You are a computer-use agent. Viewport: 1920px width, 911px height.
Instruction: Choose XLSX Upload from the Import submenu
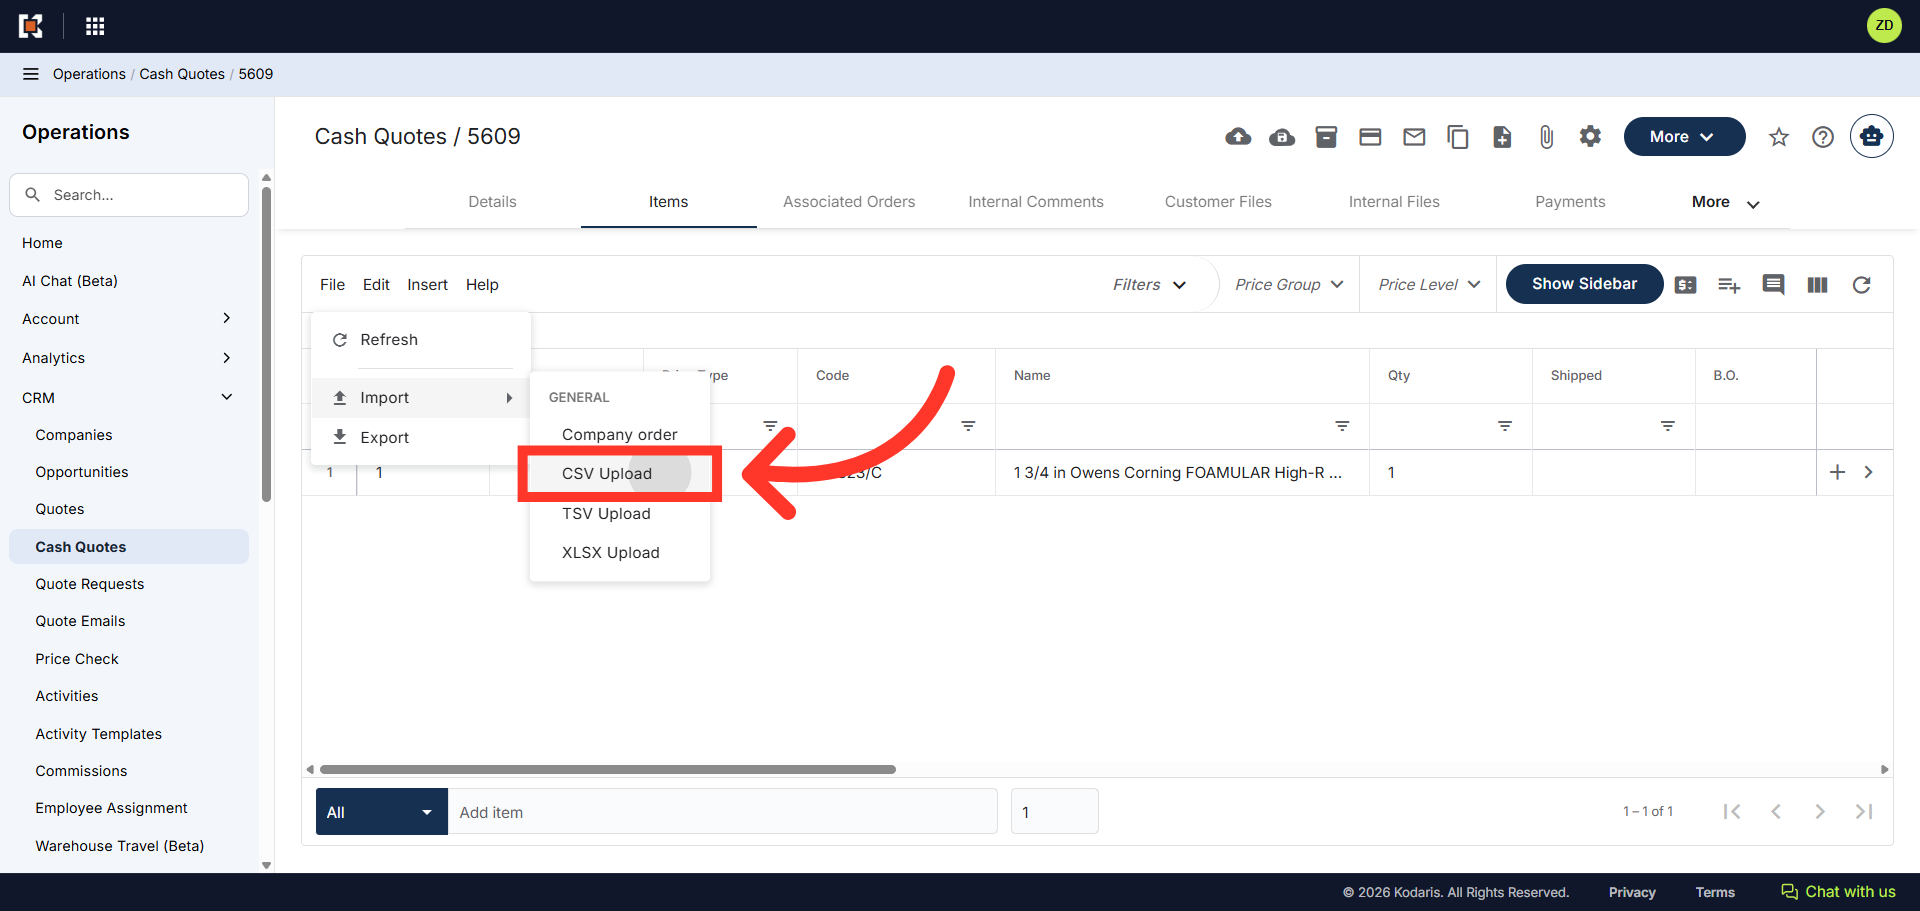(x=620, y=553)
